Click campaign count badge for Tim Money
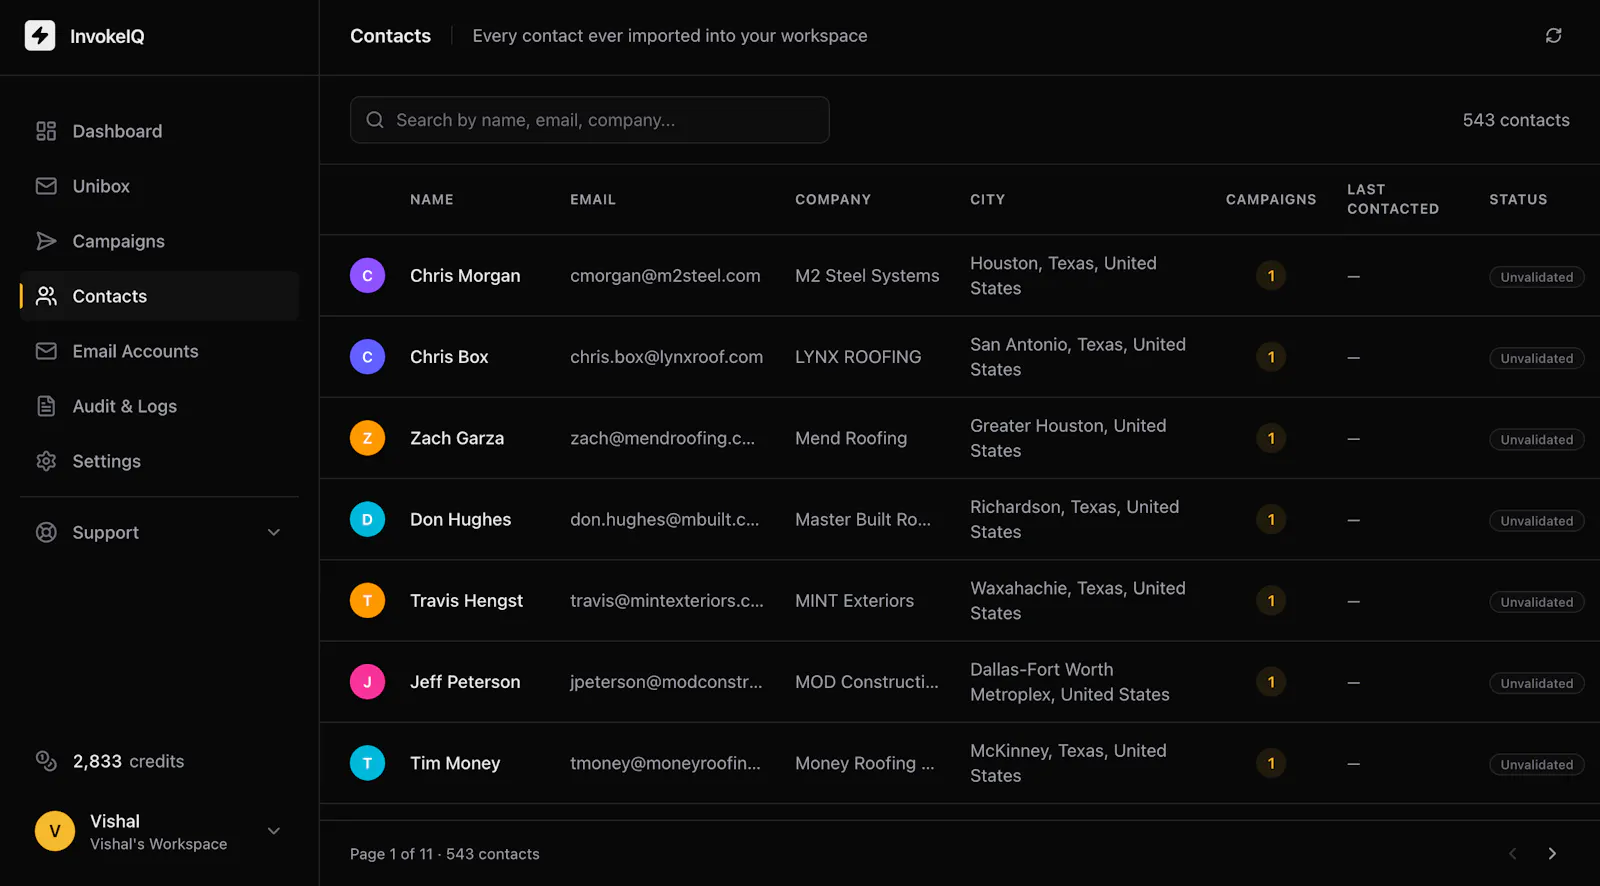The height and width of the screenshot is (886, 1600). click(x=1271, y=763)
